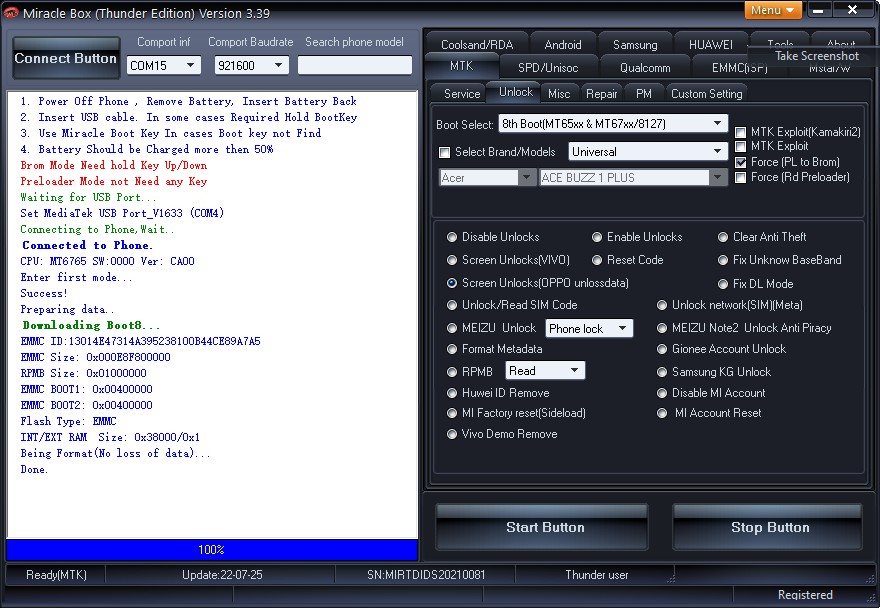Enable Select Brand/Models checkbox
880x608 pixels.
coord(444,152)
